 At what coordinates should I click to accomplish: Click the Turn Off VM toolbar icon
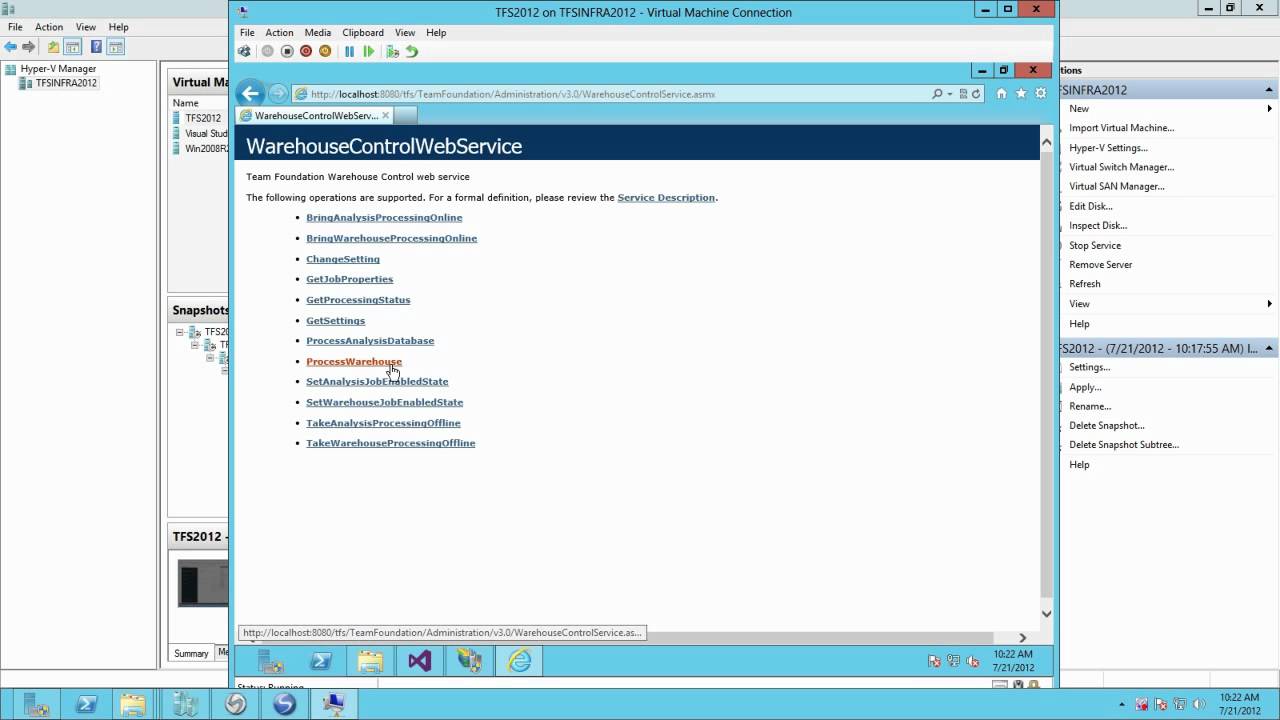[287, 51]
